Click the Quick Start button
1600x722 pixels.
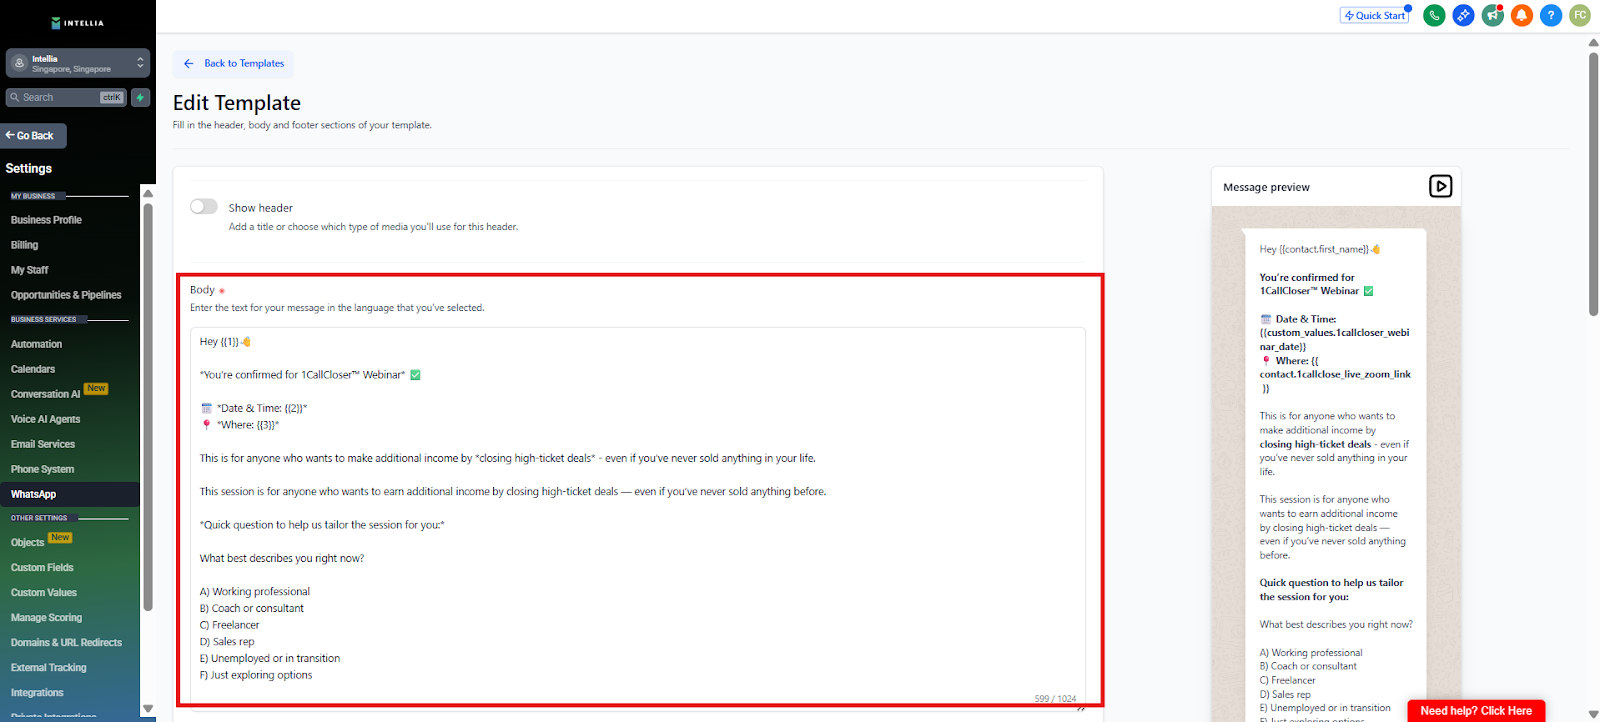1375,15
